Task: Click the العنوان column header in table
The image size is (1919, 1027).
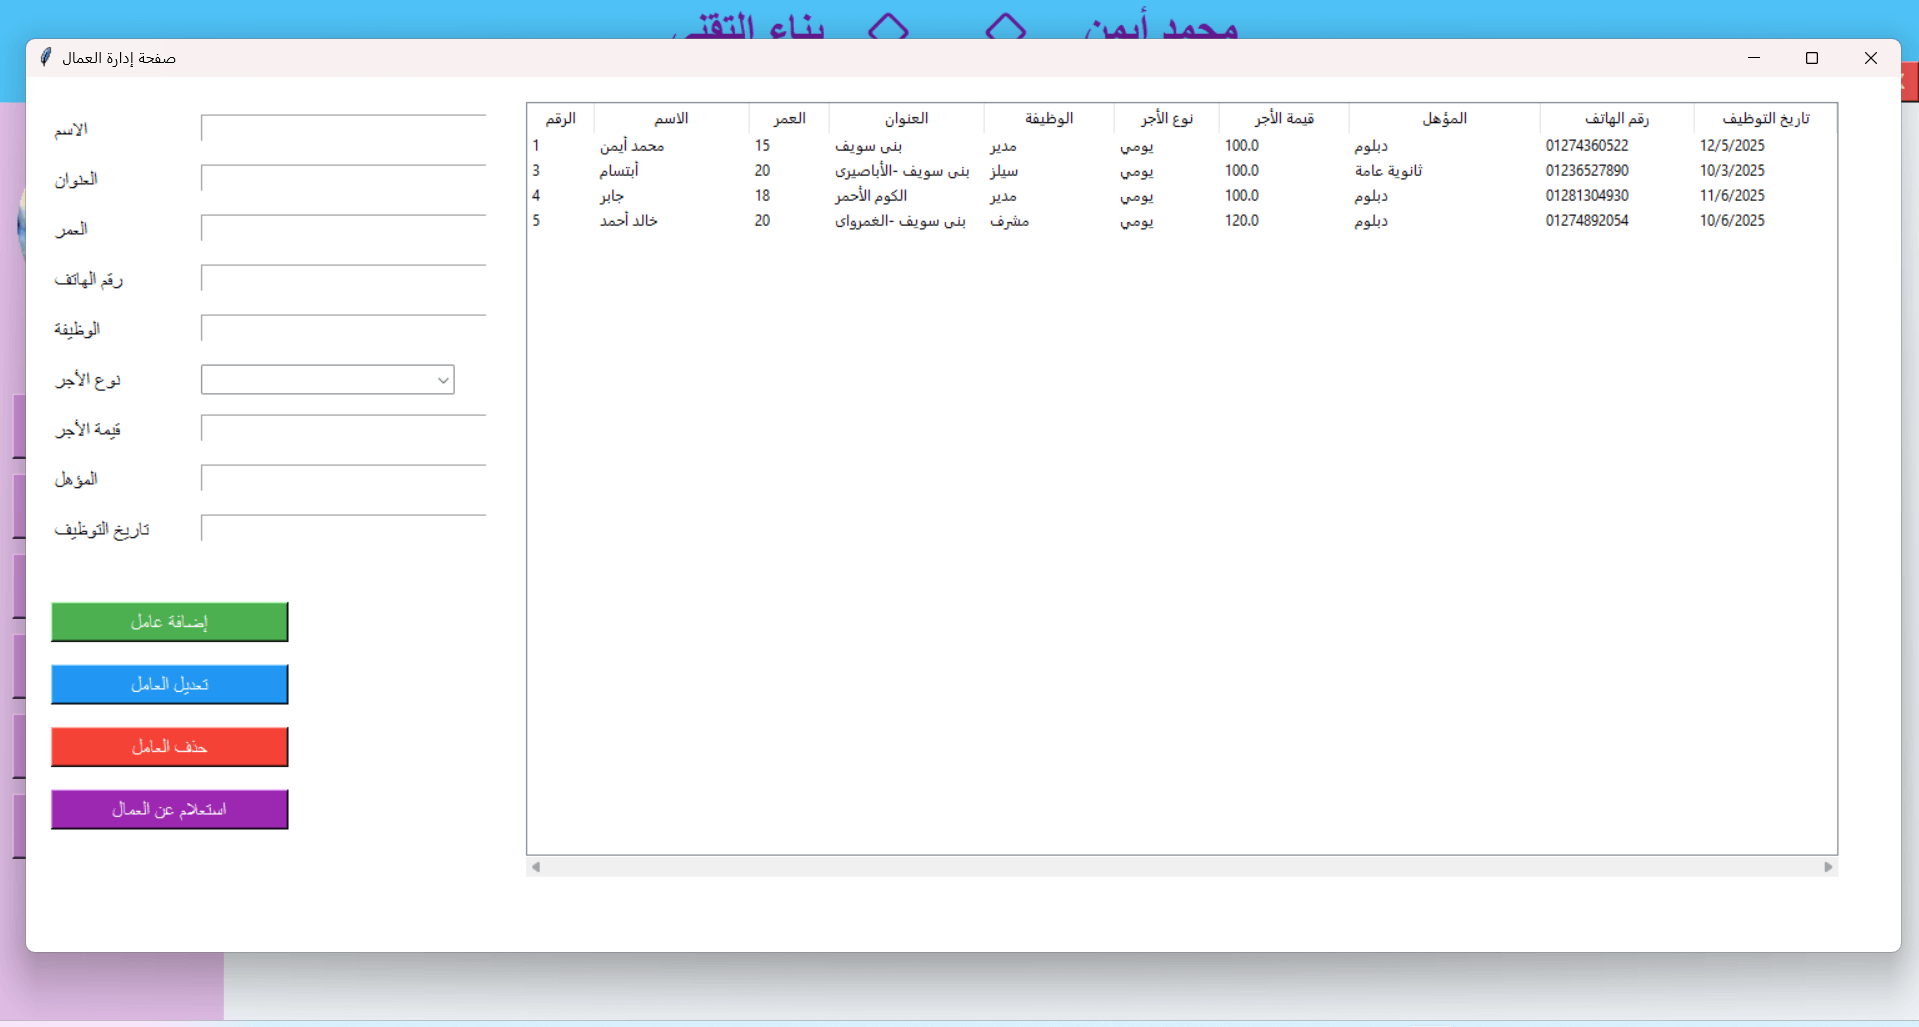Action: click(906, 118)
